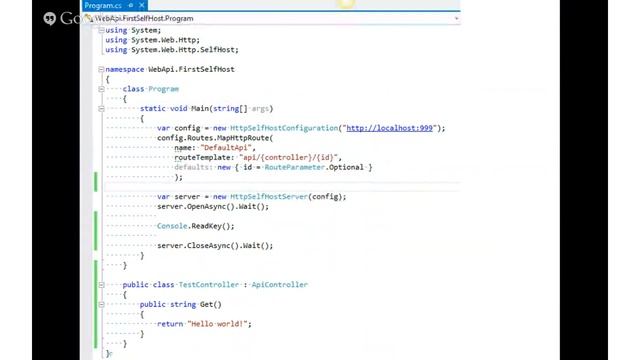Viewport: 640px width, 360px height.
Task: Collapse the public string Get method
Action: pyautogui.click(x=101, y=304)
